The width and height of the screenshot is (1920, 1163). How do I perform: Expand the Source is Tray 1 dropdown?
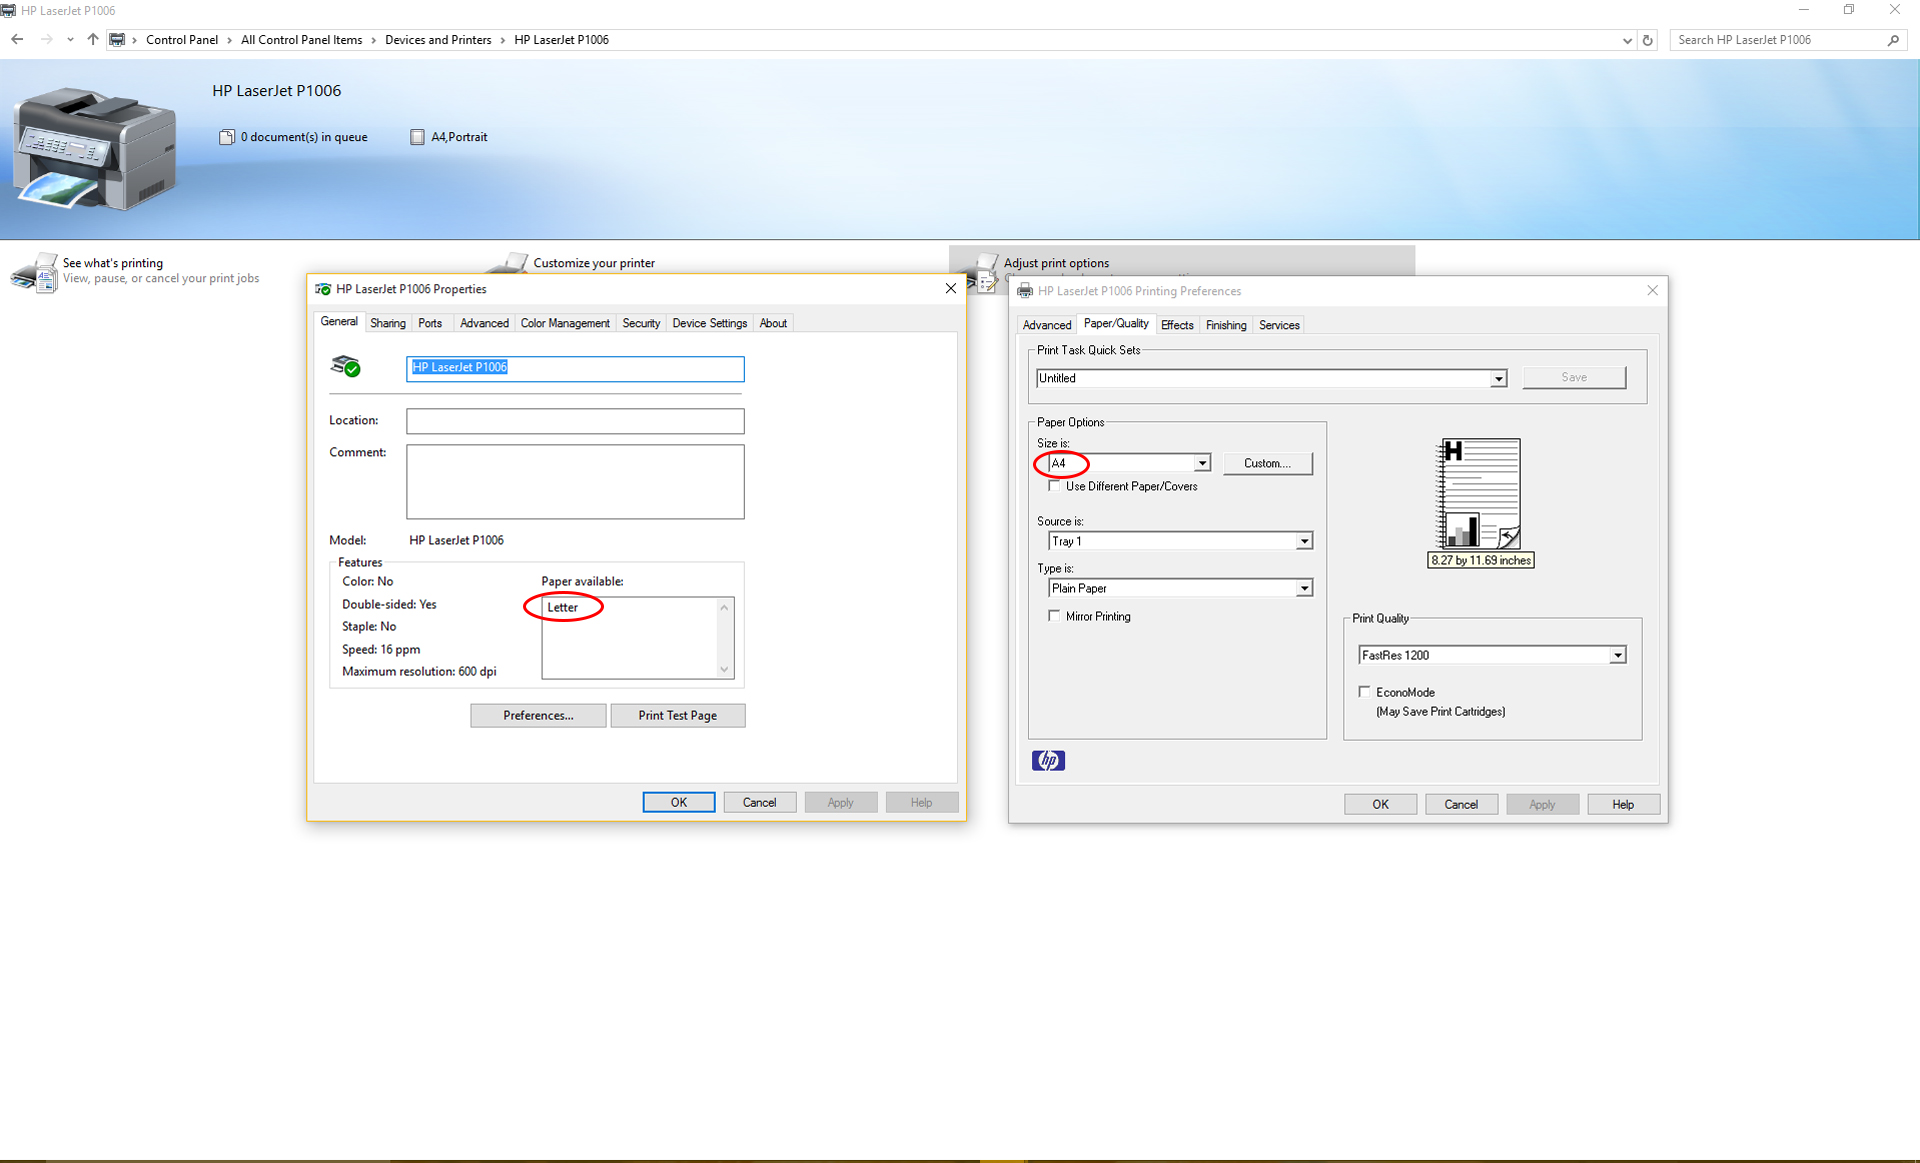(x=1304, y=541)
